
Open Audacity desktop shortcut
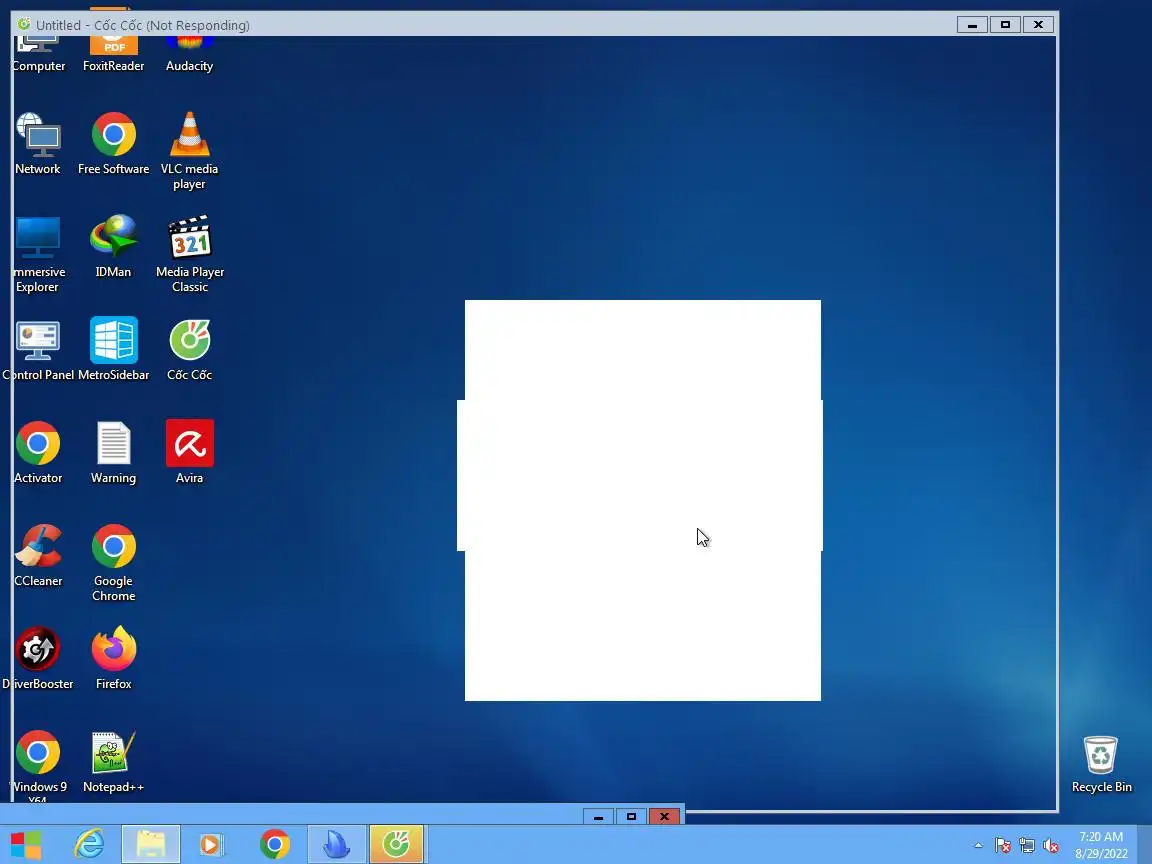pyautogui.click(x=190, y=53)
